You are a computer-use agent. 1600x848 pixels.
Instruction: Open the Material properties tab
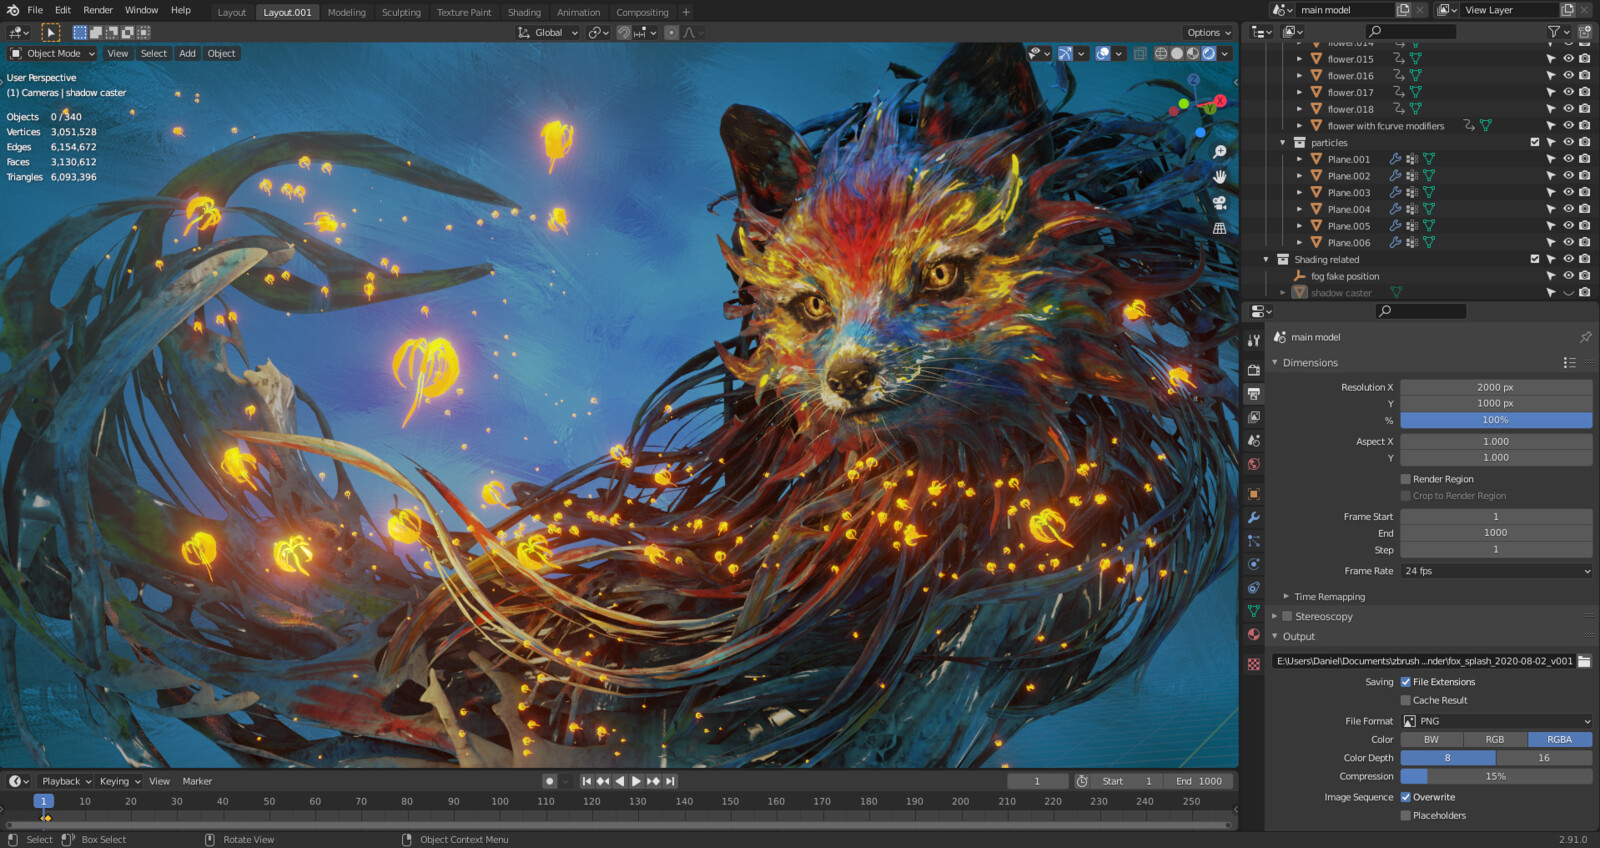(1253, 634)
